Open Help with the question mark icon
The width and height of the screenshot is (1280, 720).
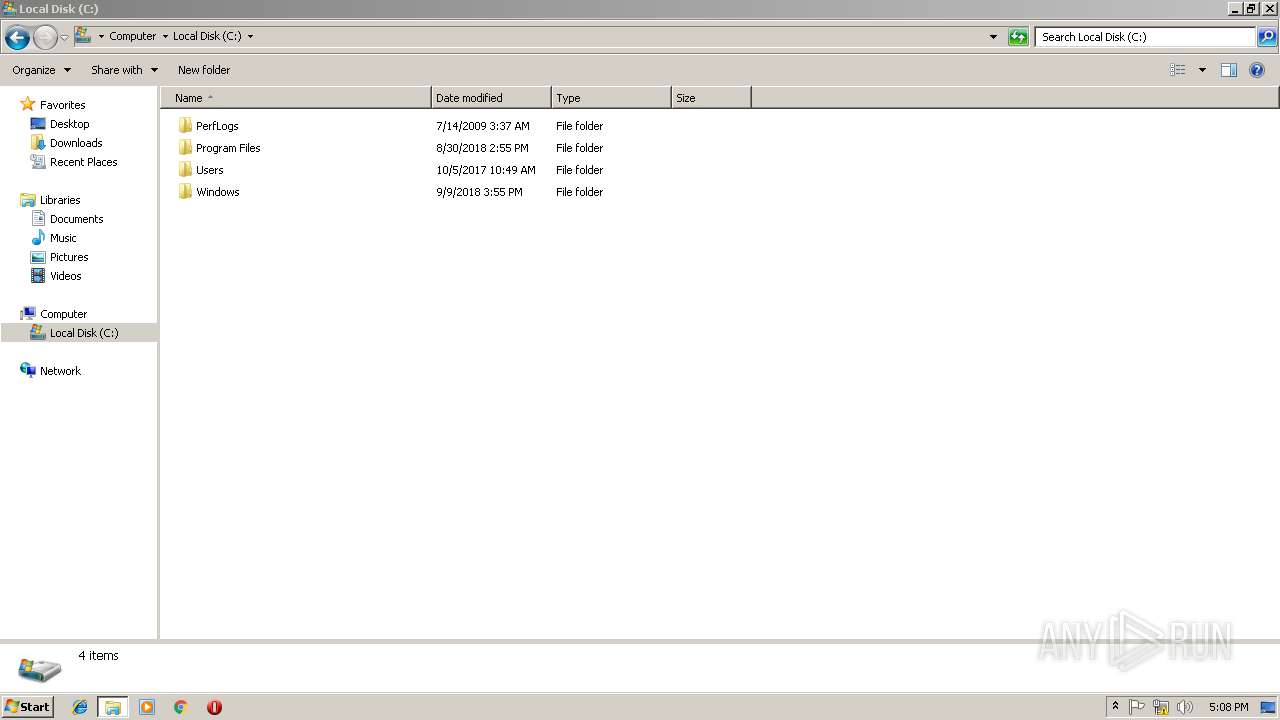tap(1257, 70)
